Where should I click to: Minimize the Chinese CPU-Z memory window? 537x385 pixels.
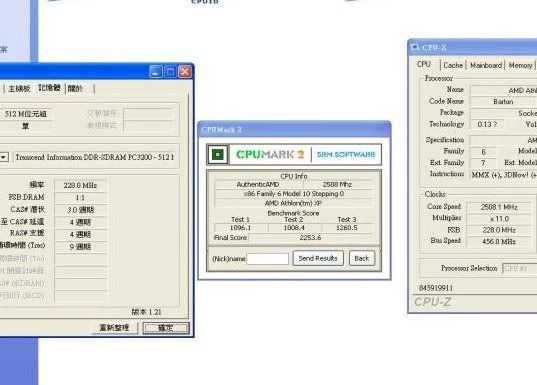pyautogui.click(x=156, y=72)
